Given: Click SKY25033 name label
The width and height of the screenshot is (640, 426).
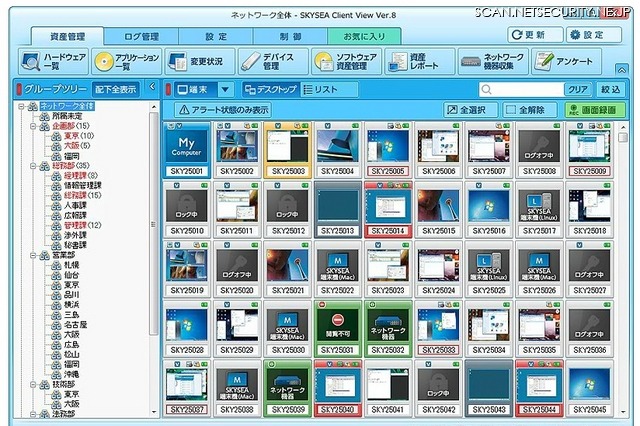Looking at the screenshot, I should point(438,350).
